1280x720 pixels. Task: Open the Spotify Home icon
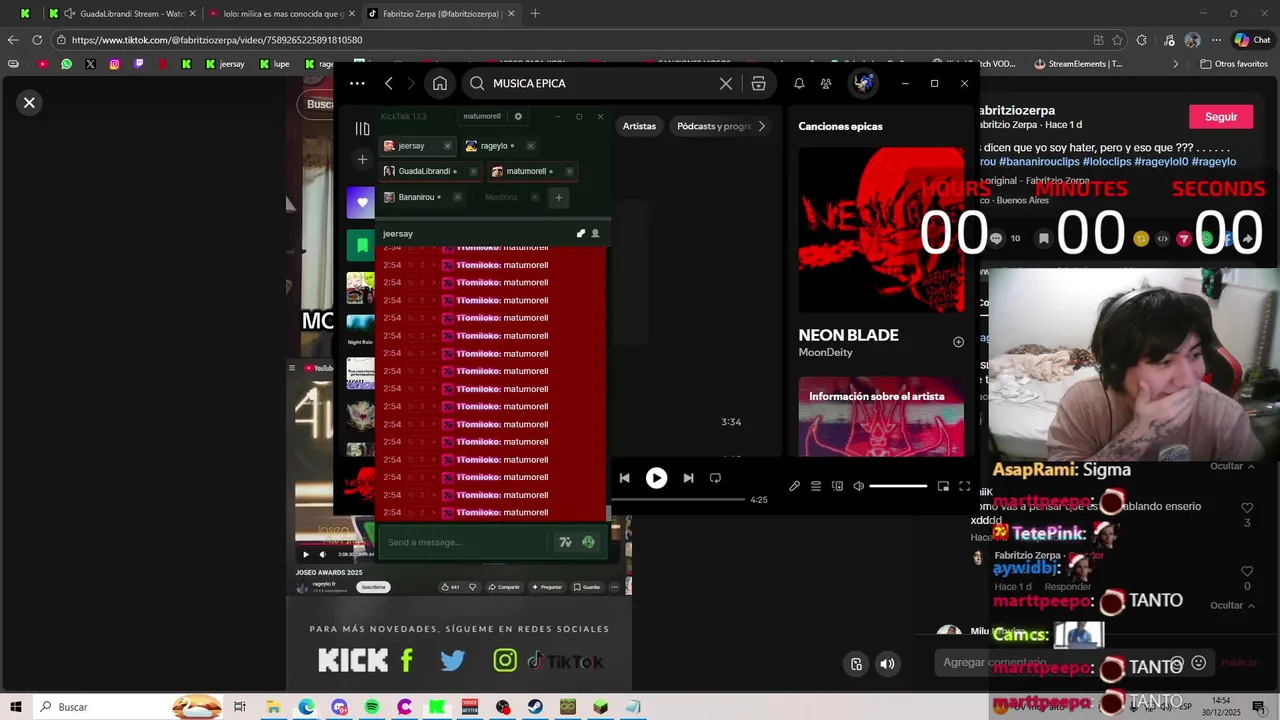(x=440, y=84)
